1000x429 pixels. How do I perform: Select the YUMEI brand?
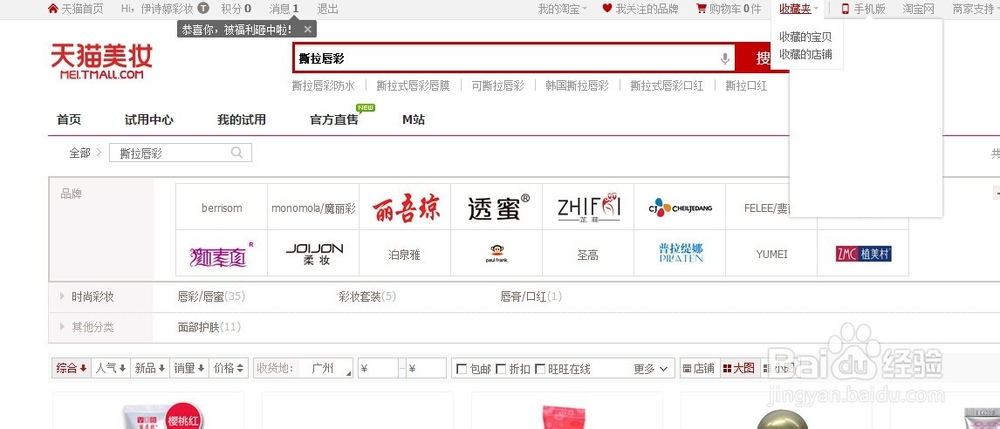(x=772, y=254)
